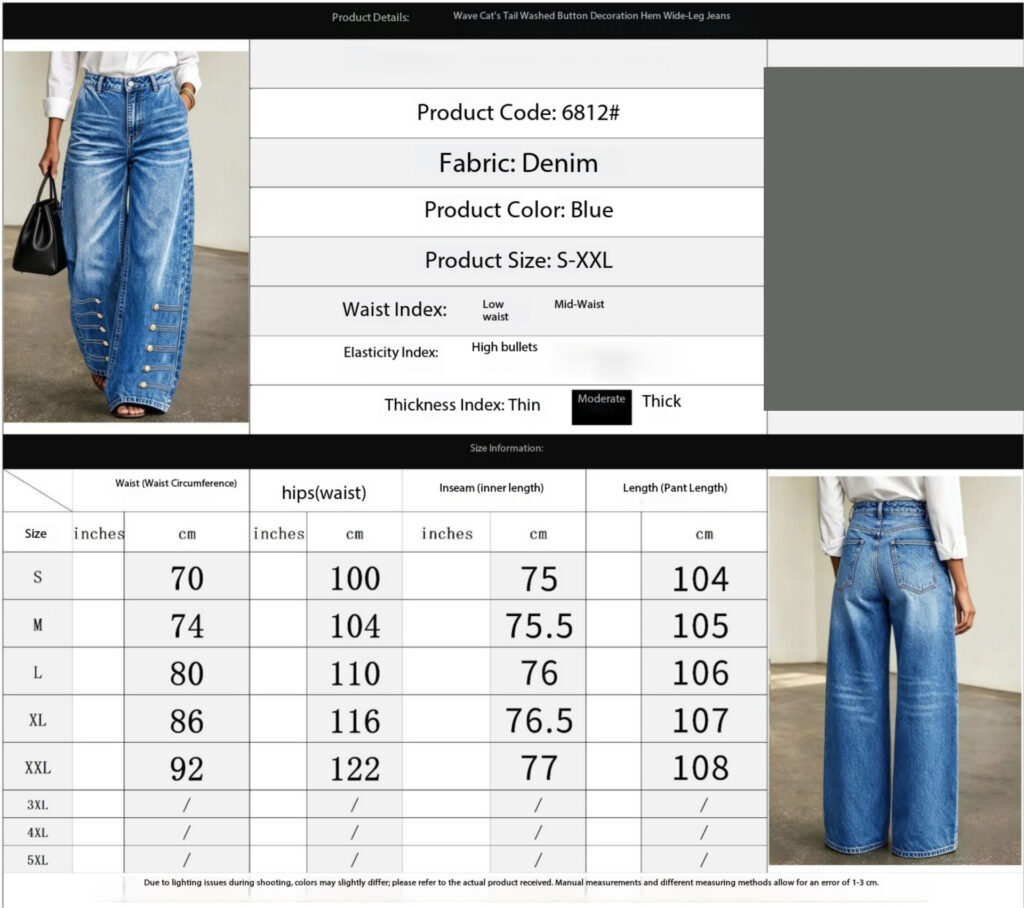Select the lighting and measurement disclaimer text

click(511, 883)
